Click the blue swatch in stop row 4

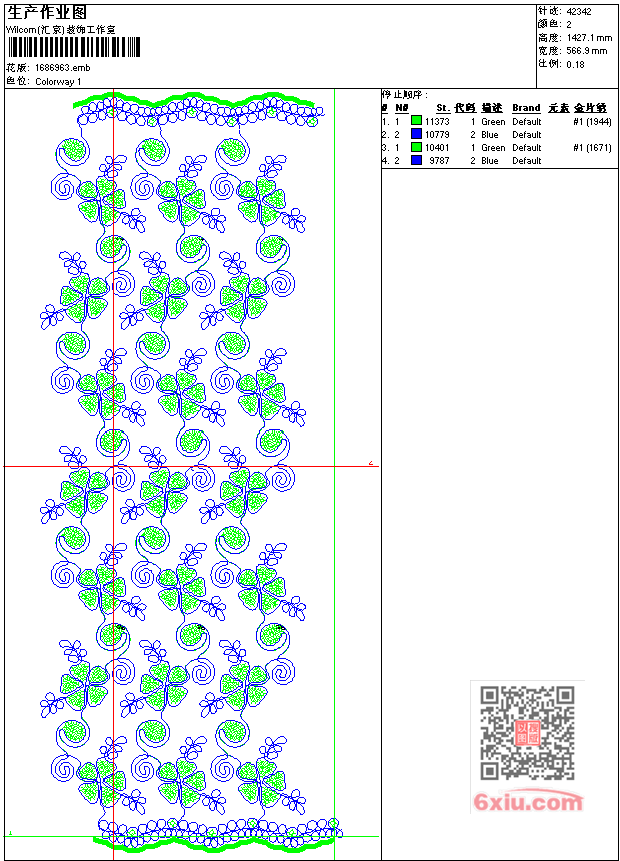coord(416,160)
